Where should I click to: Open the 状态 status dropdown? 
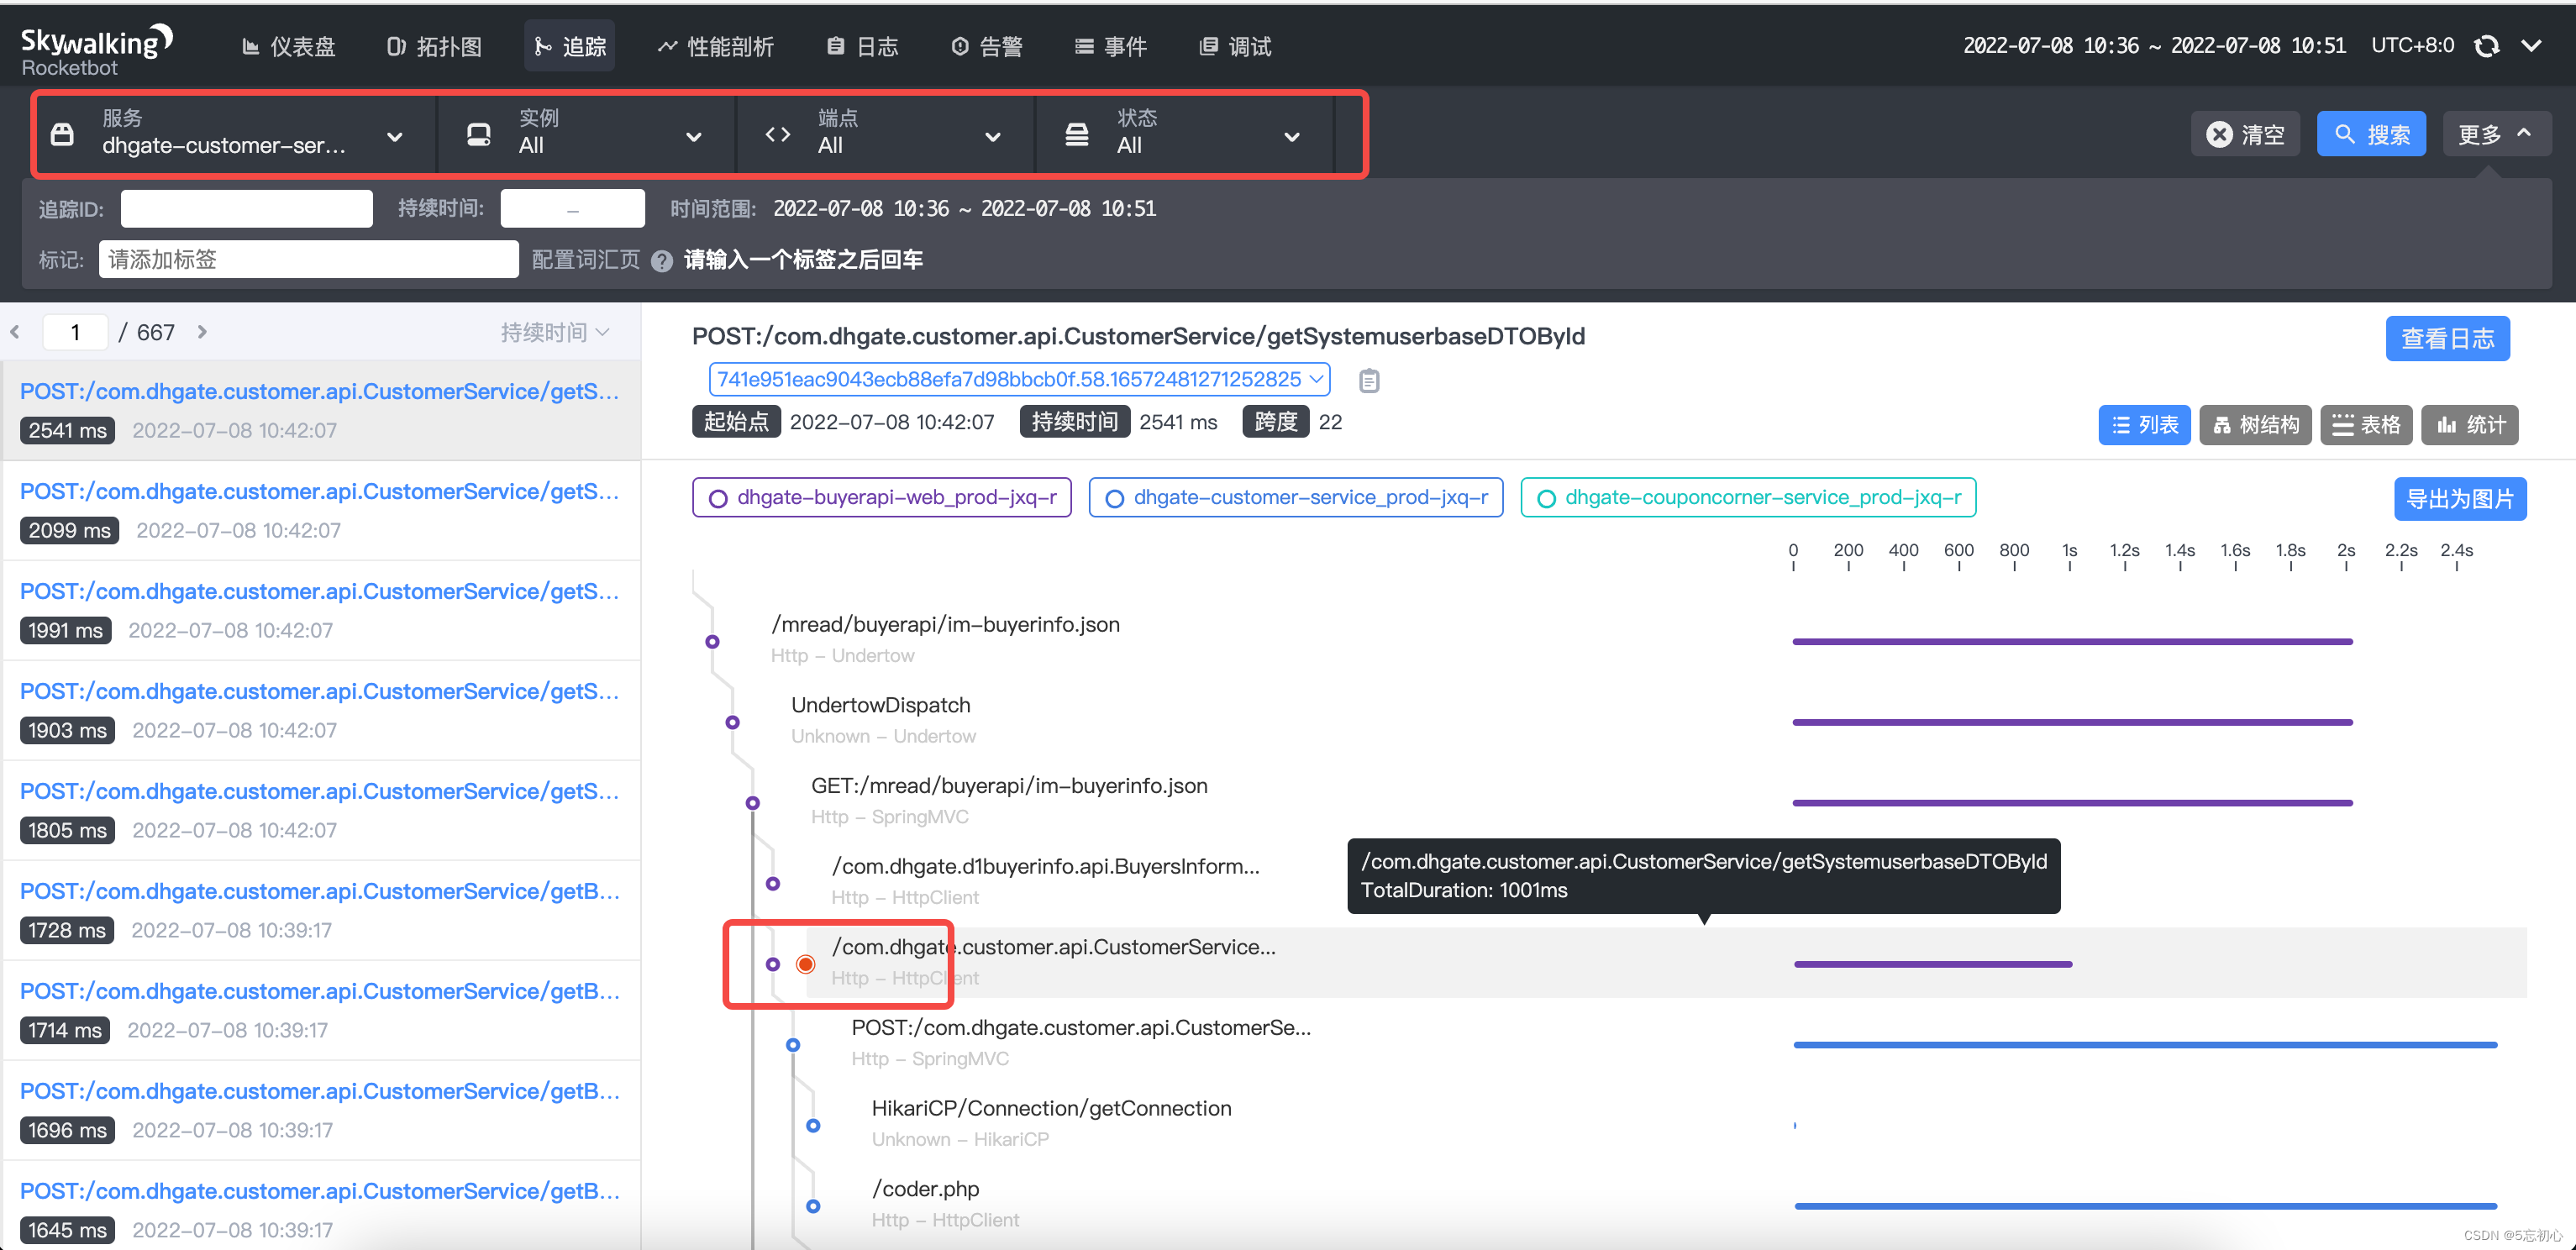[x=1185, y=134]
